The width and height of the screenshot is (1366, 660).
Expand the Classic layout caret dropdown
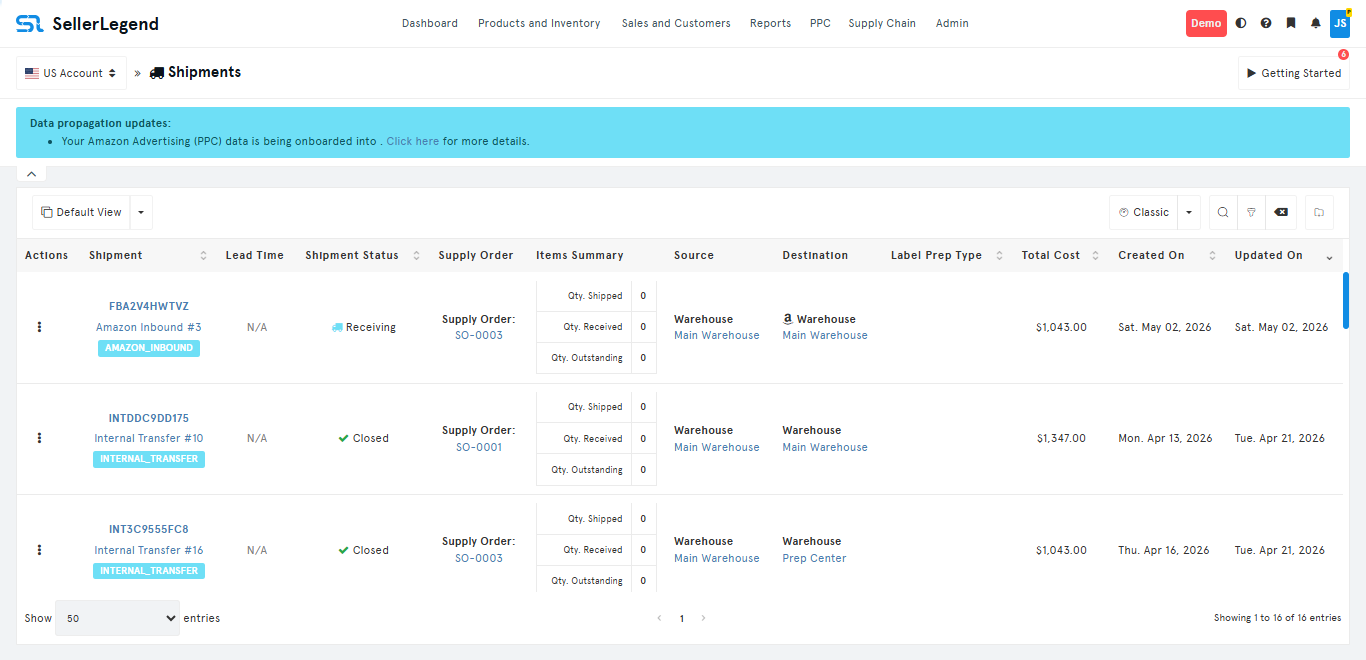pos(1189,212)
